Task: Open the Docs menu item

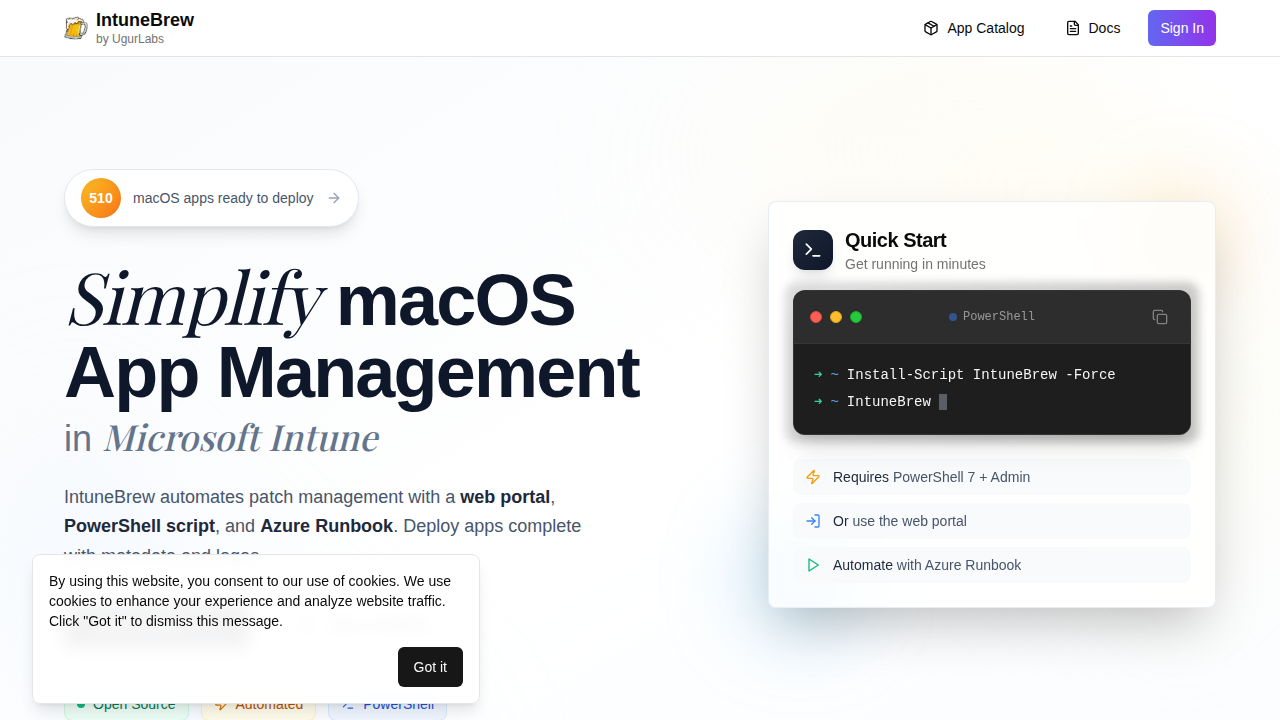Action: point(1093,28)
